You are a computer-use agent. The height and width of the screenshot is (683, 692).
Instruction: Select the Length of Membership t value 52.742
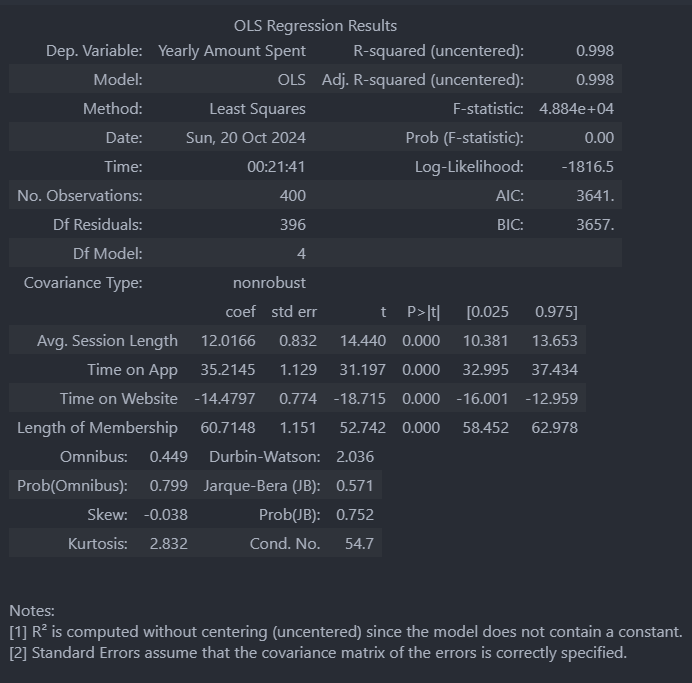pos(362,428)
